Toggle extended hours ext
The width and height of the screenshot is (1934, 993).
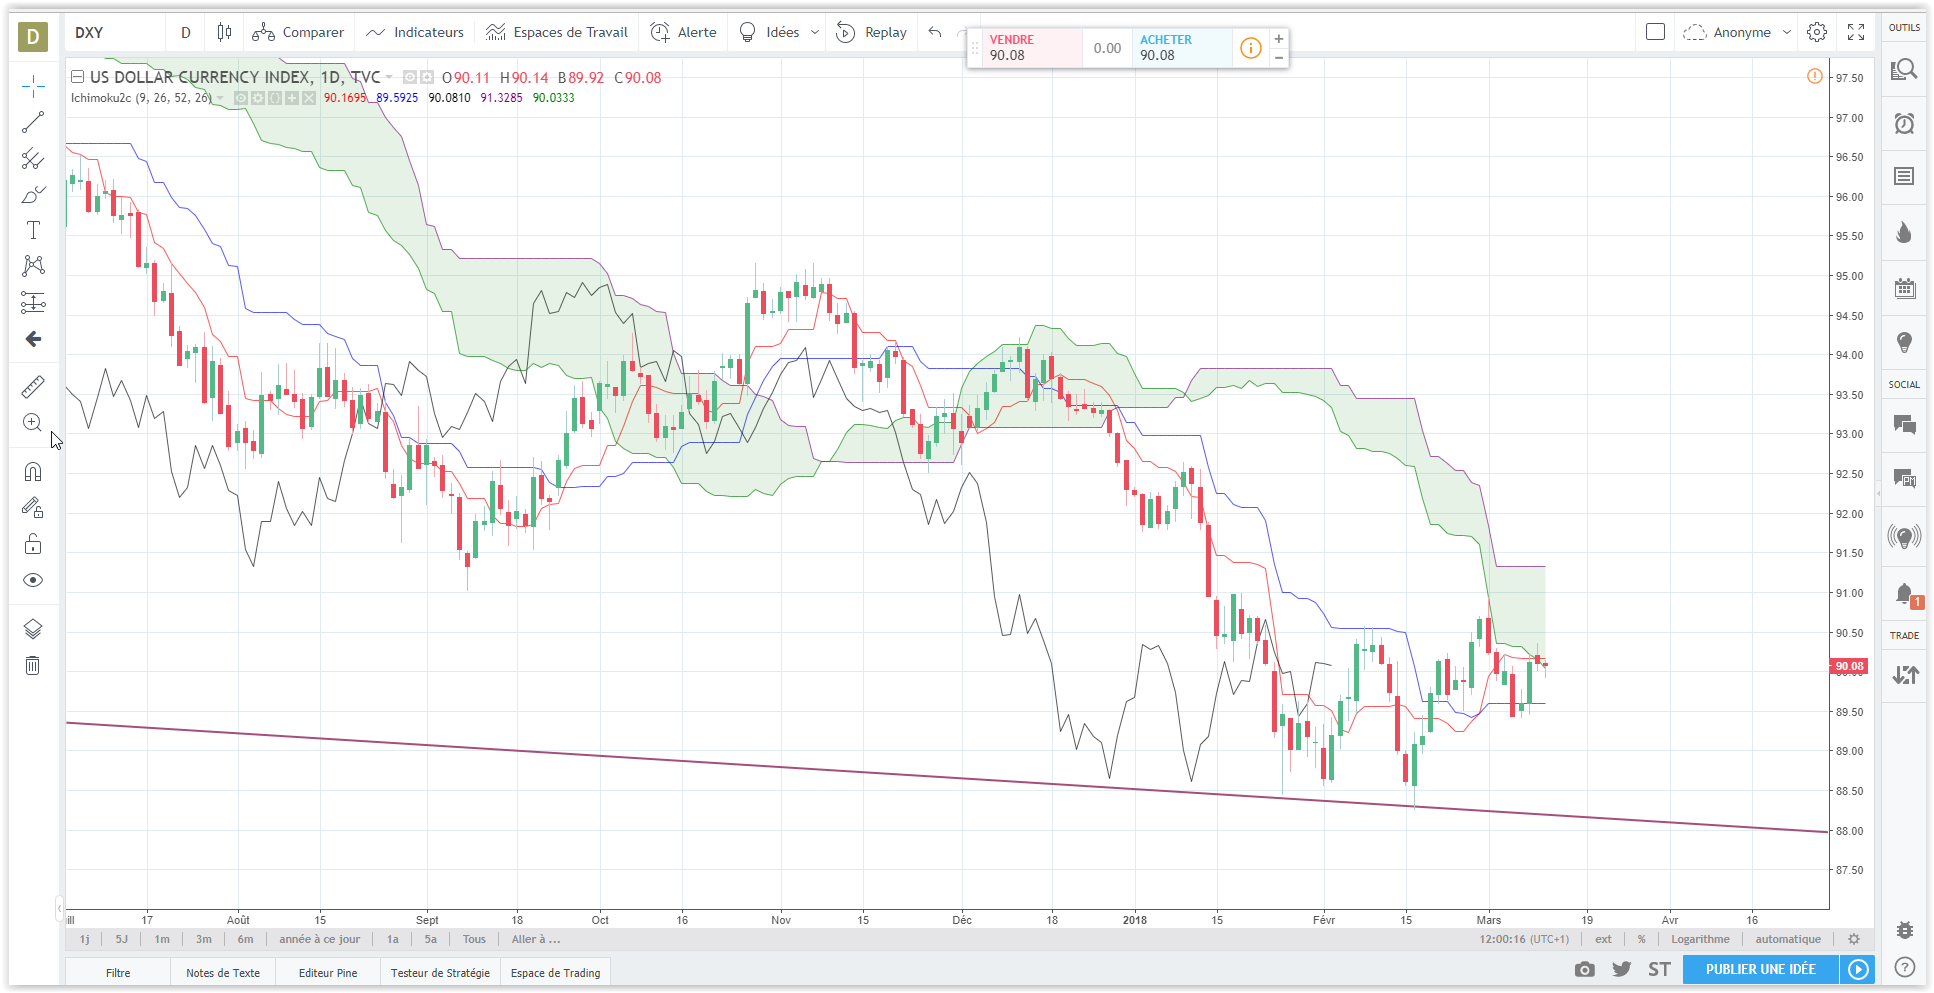point(1603,939)
